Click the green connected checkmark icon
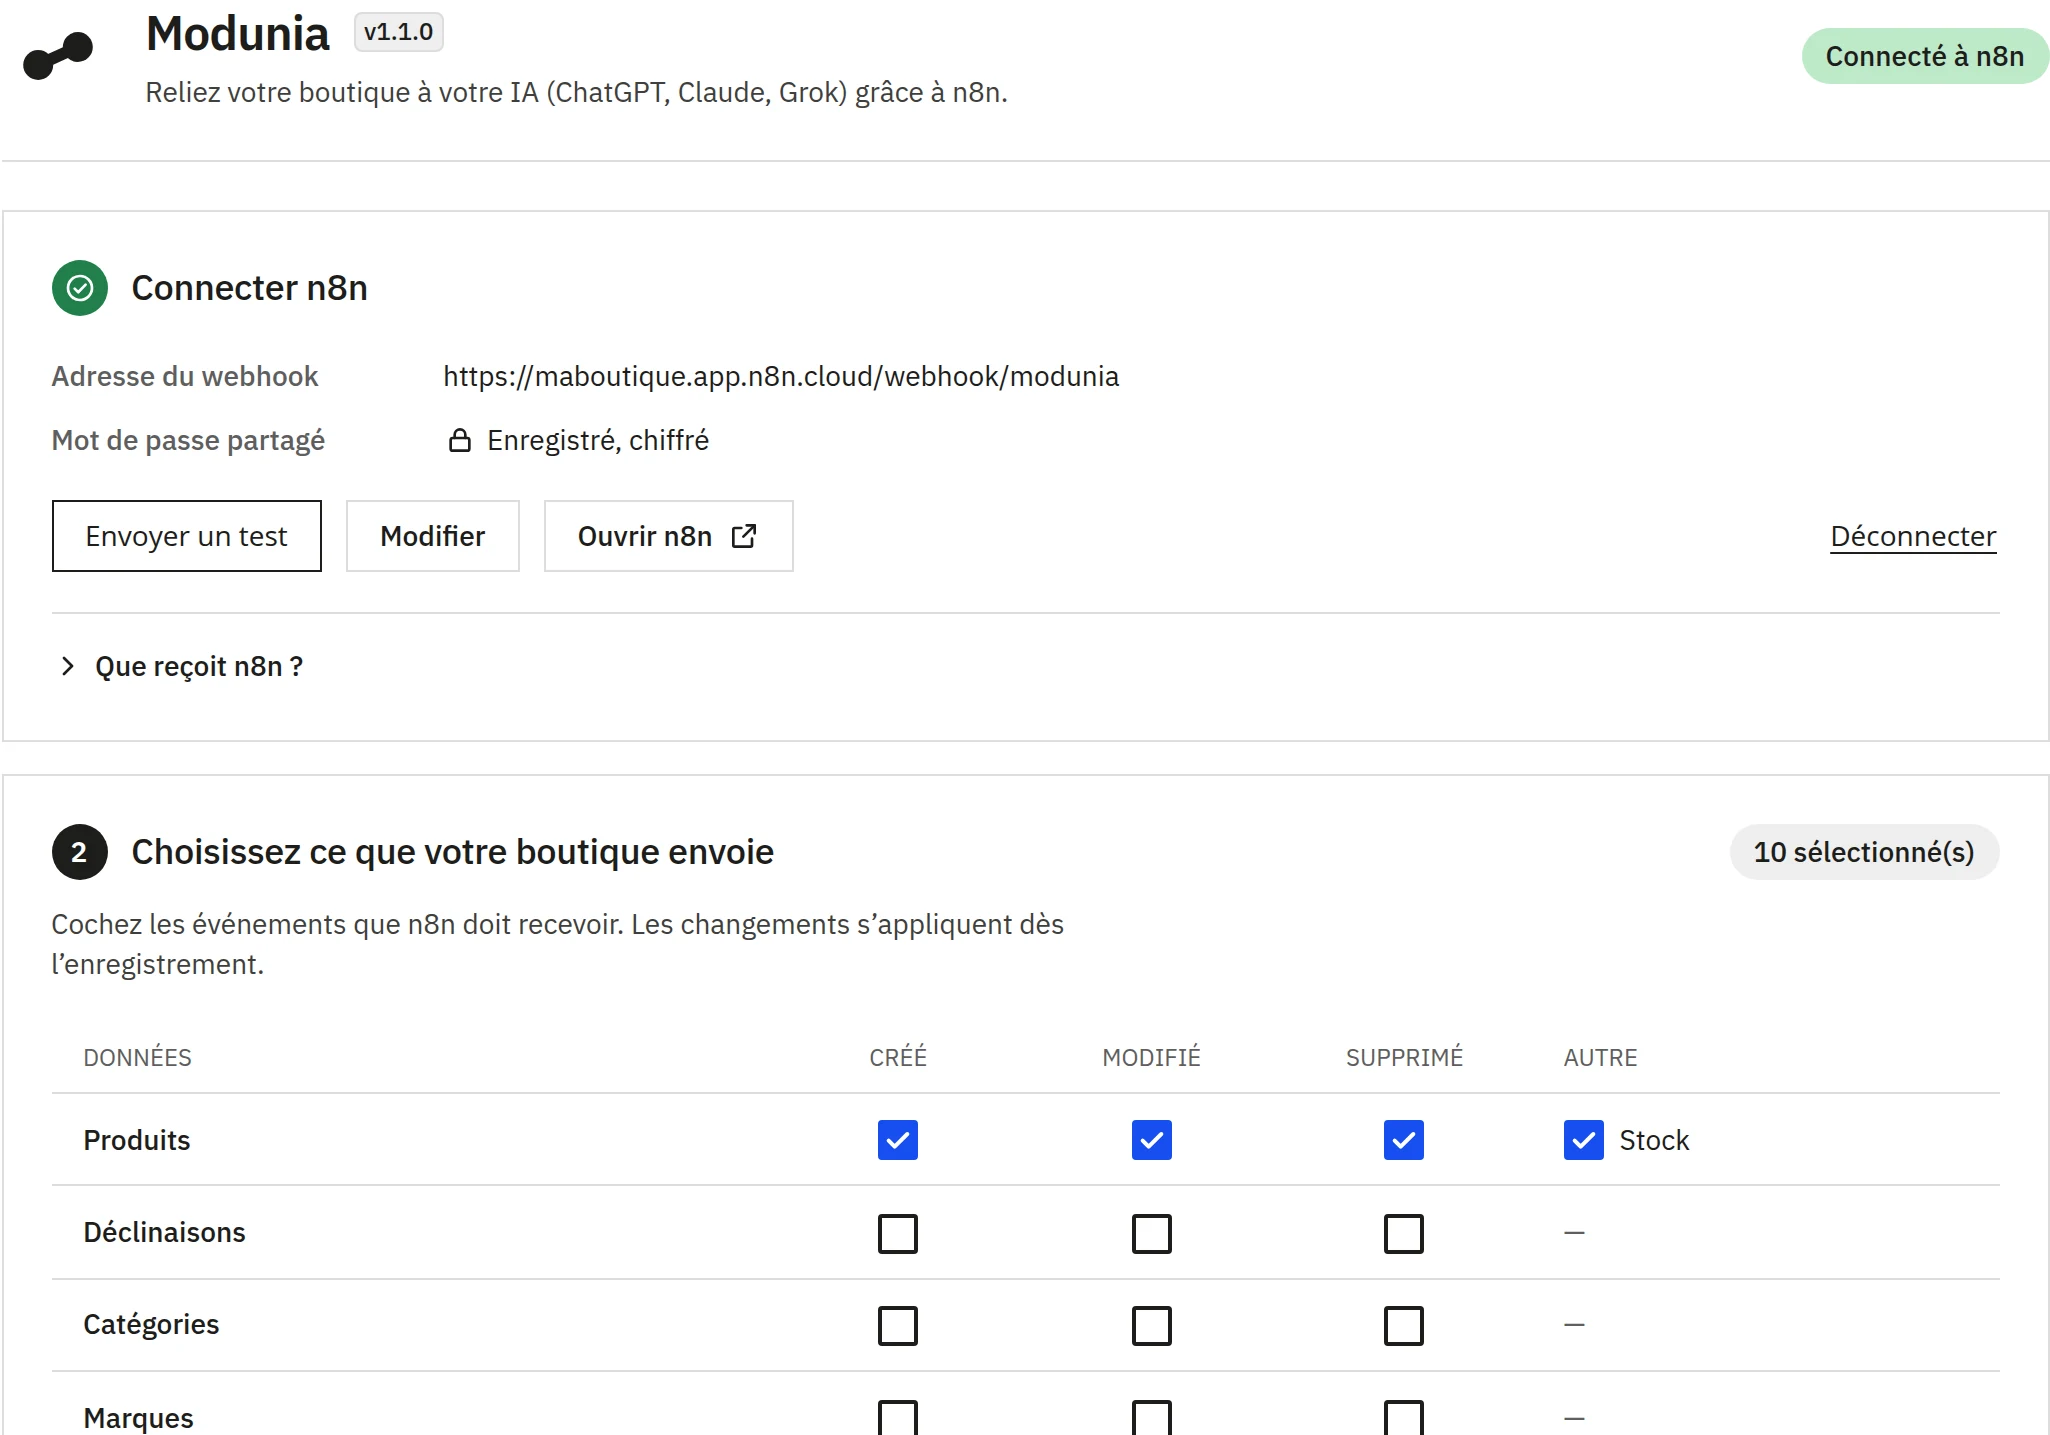The image size is (2050, 1435). [x=80, y=288]
